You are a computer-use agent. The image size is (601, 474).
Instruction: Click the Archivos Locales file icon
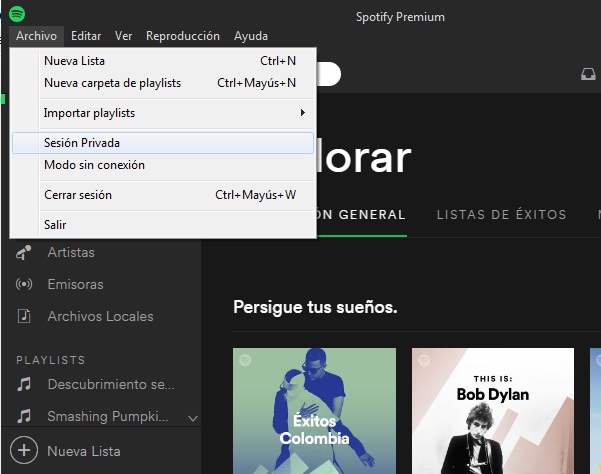[x=24, y=316]
